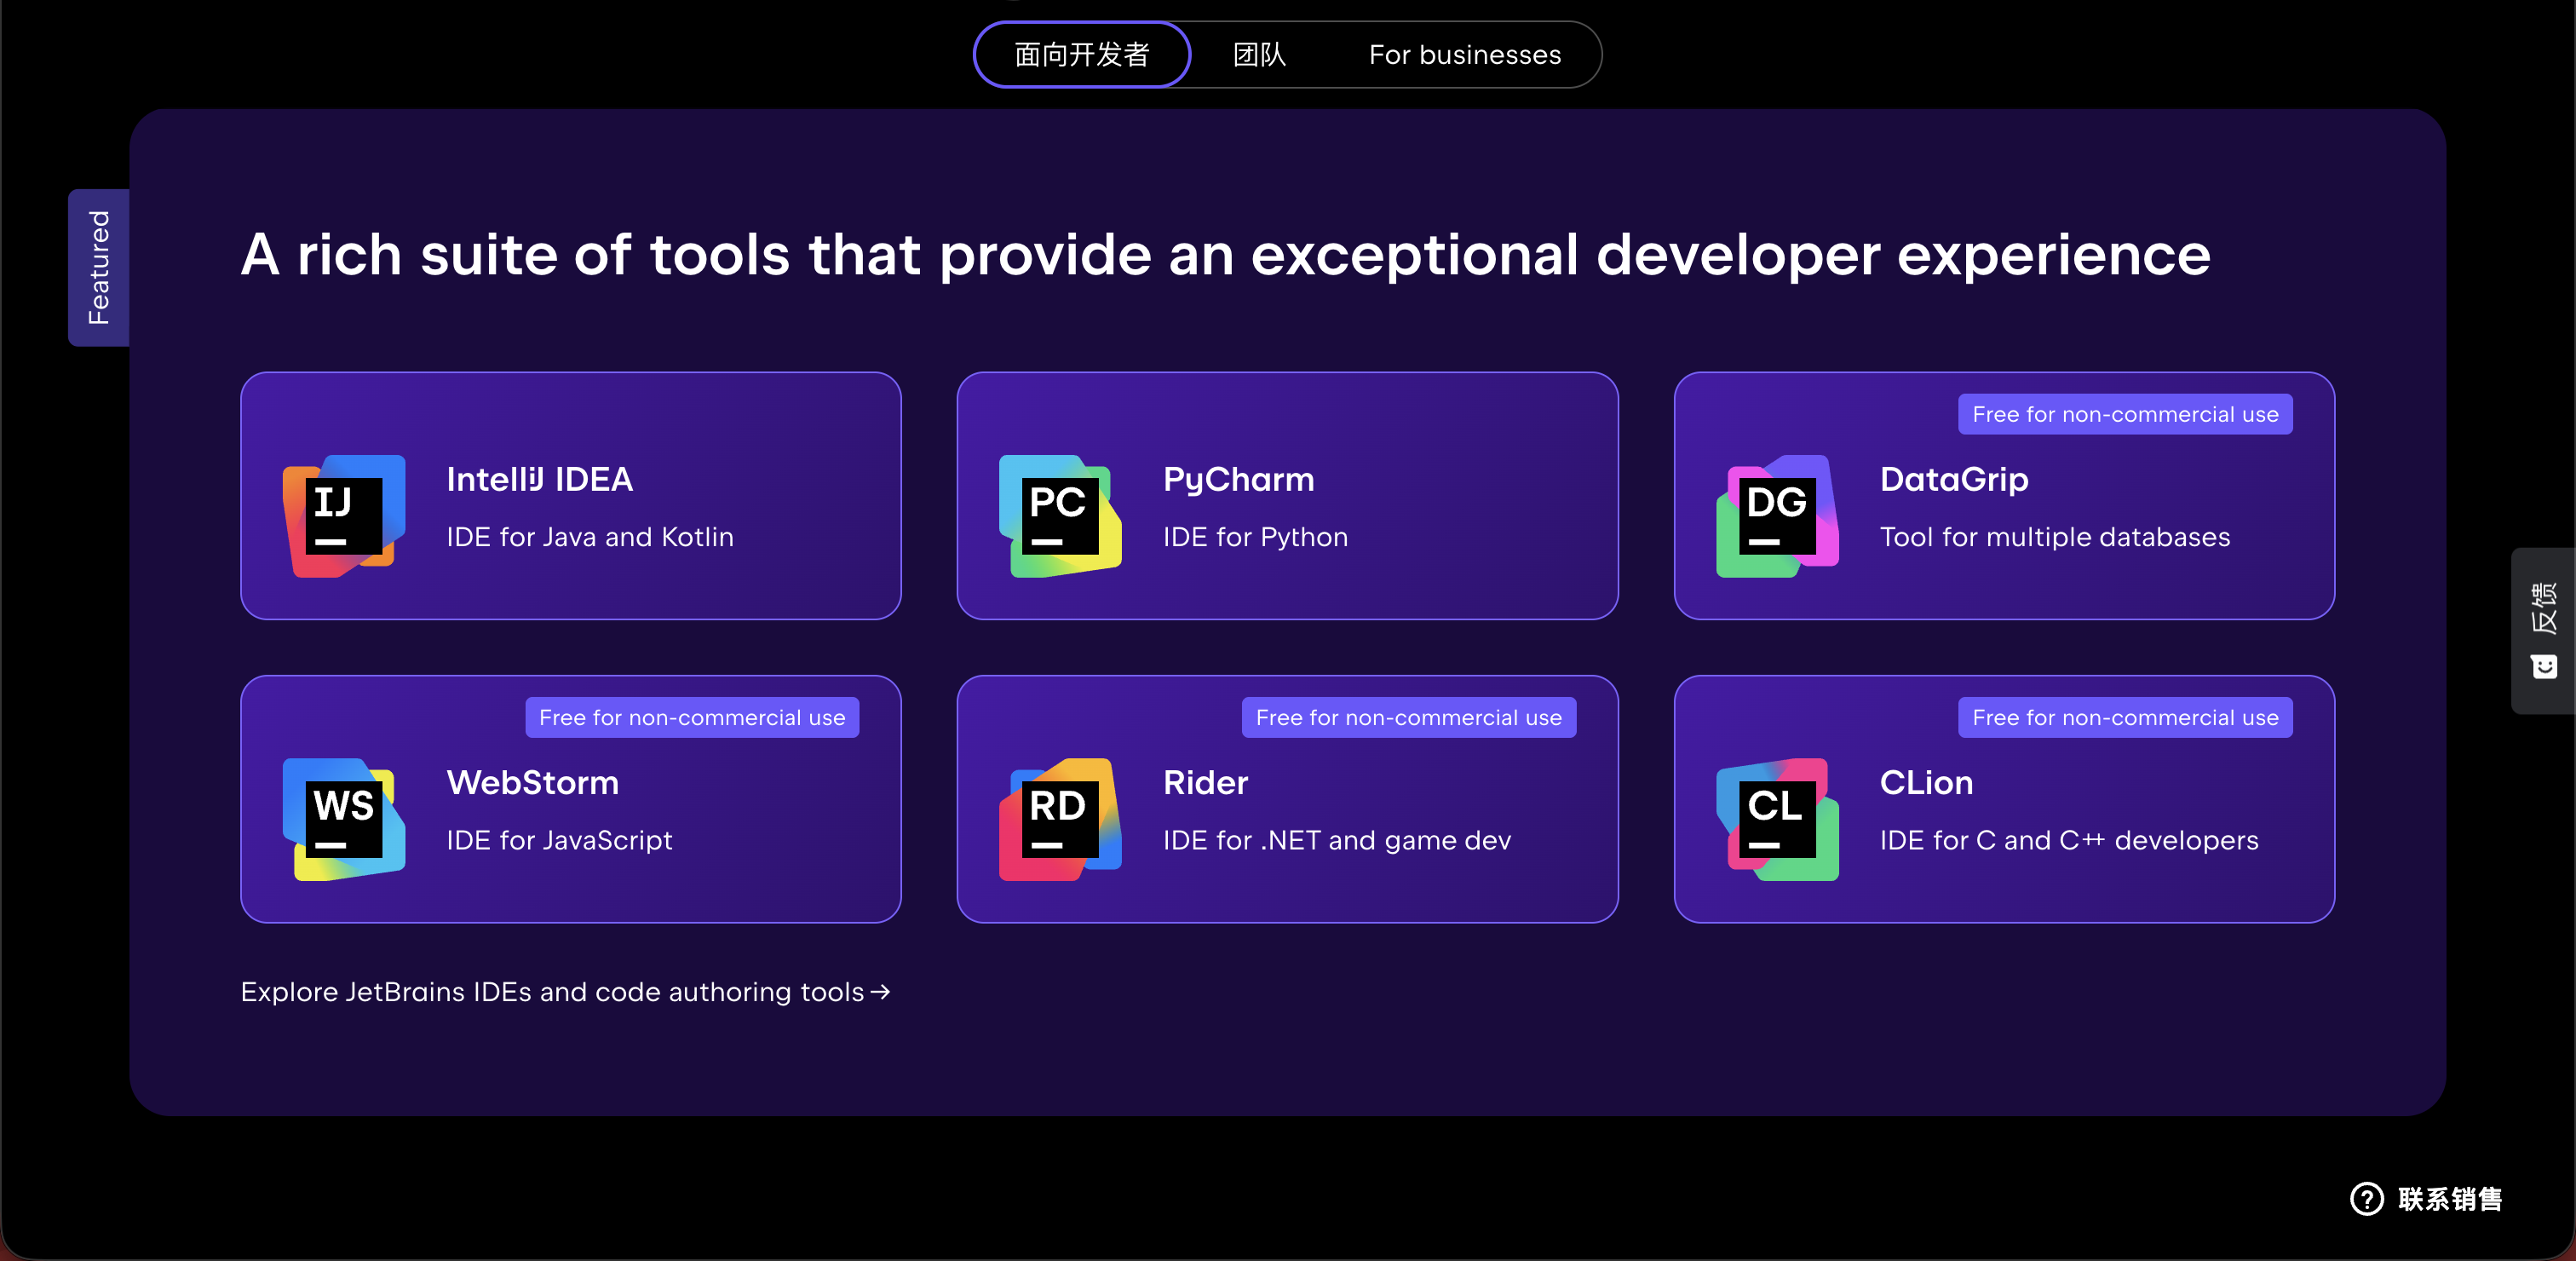Click the DataGrip DG logo icon
2576x1261 pixels.
(x=1777, y=515)
